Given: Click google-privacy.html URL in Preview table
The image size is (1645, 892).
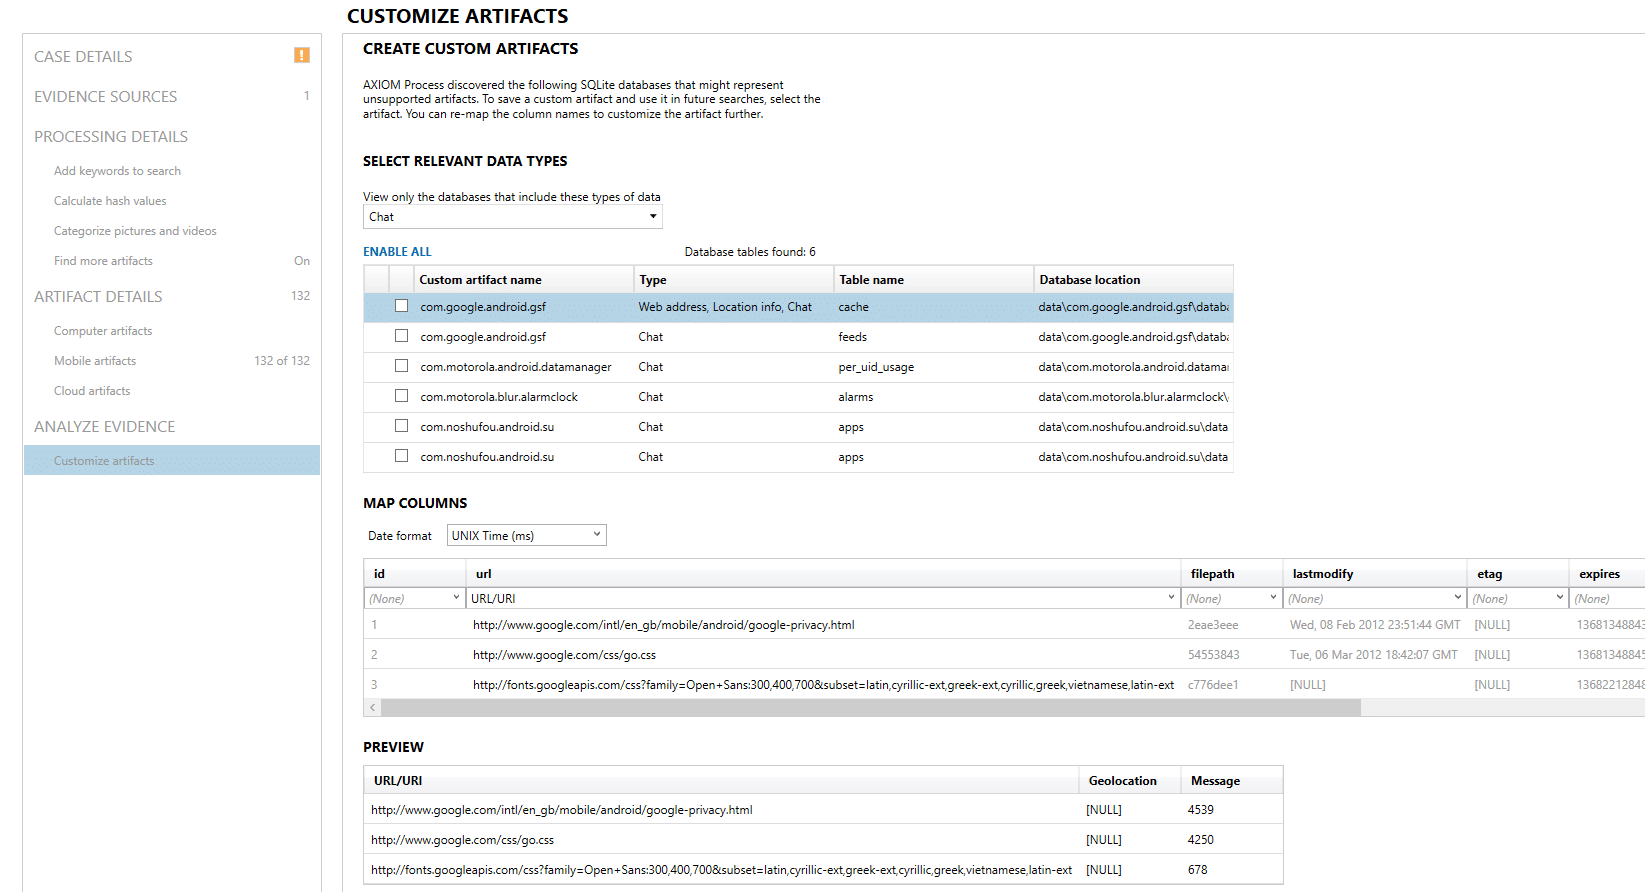Looking at the screenshot, I should tap(561, 810).
